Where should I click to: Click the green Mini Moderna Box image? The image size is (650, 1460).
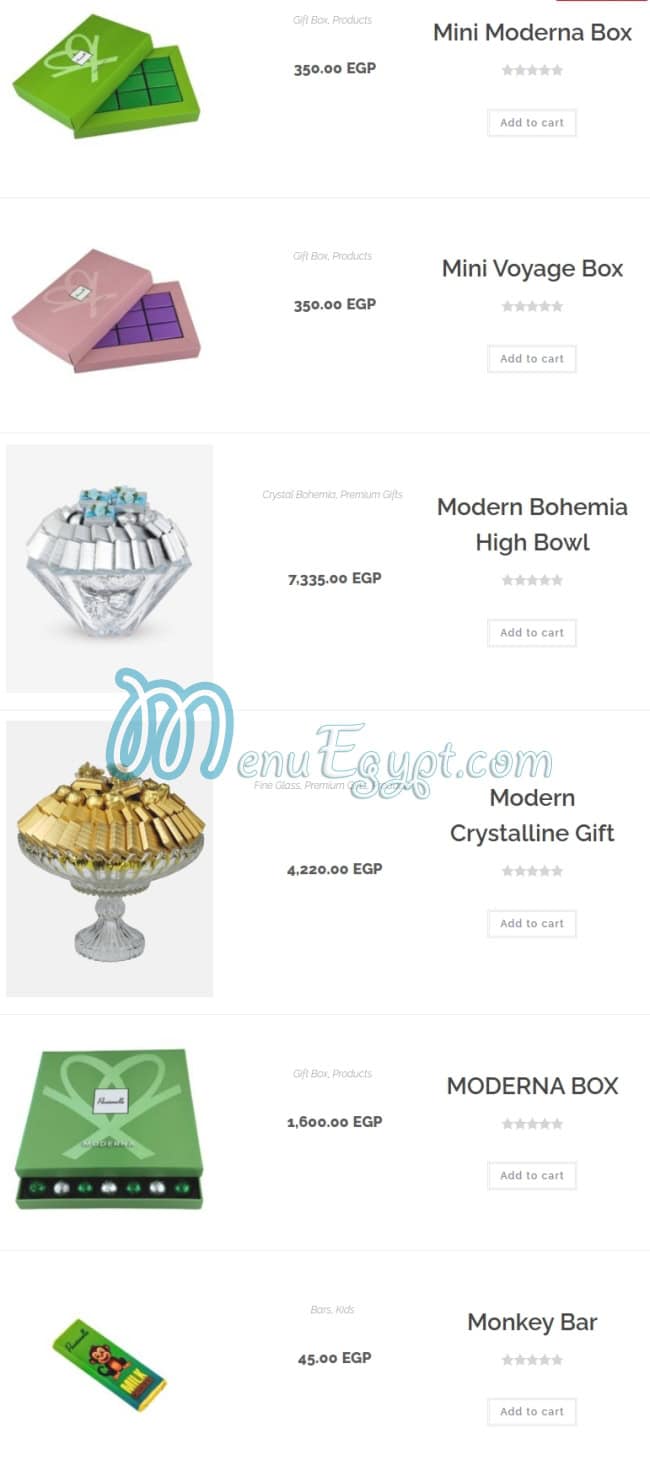(106, 76)
